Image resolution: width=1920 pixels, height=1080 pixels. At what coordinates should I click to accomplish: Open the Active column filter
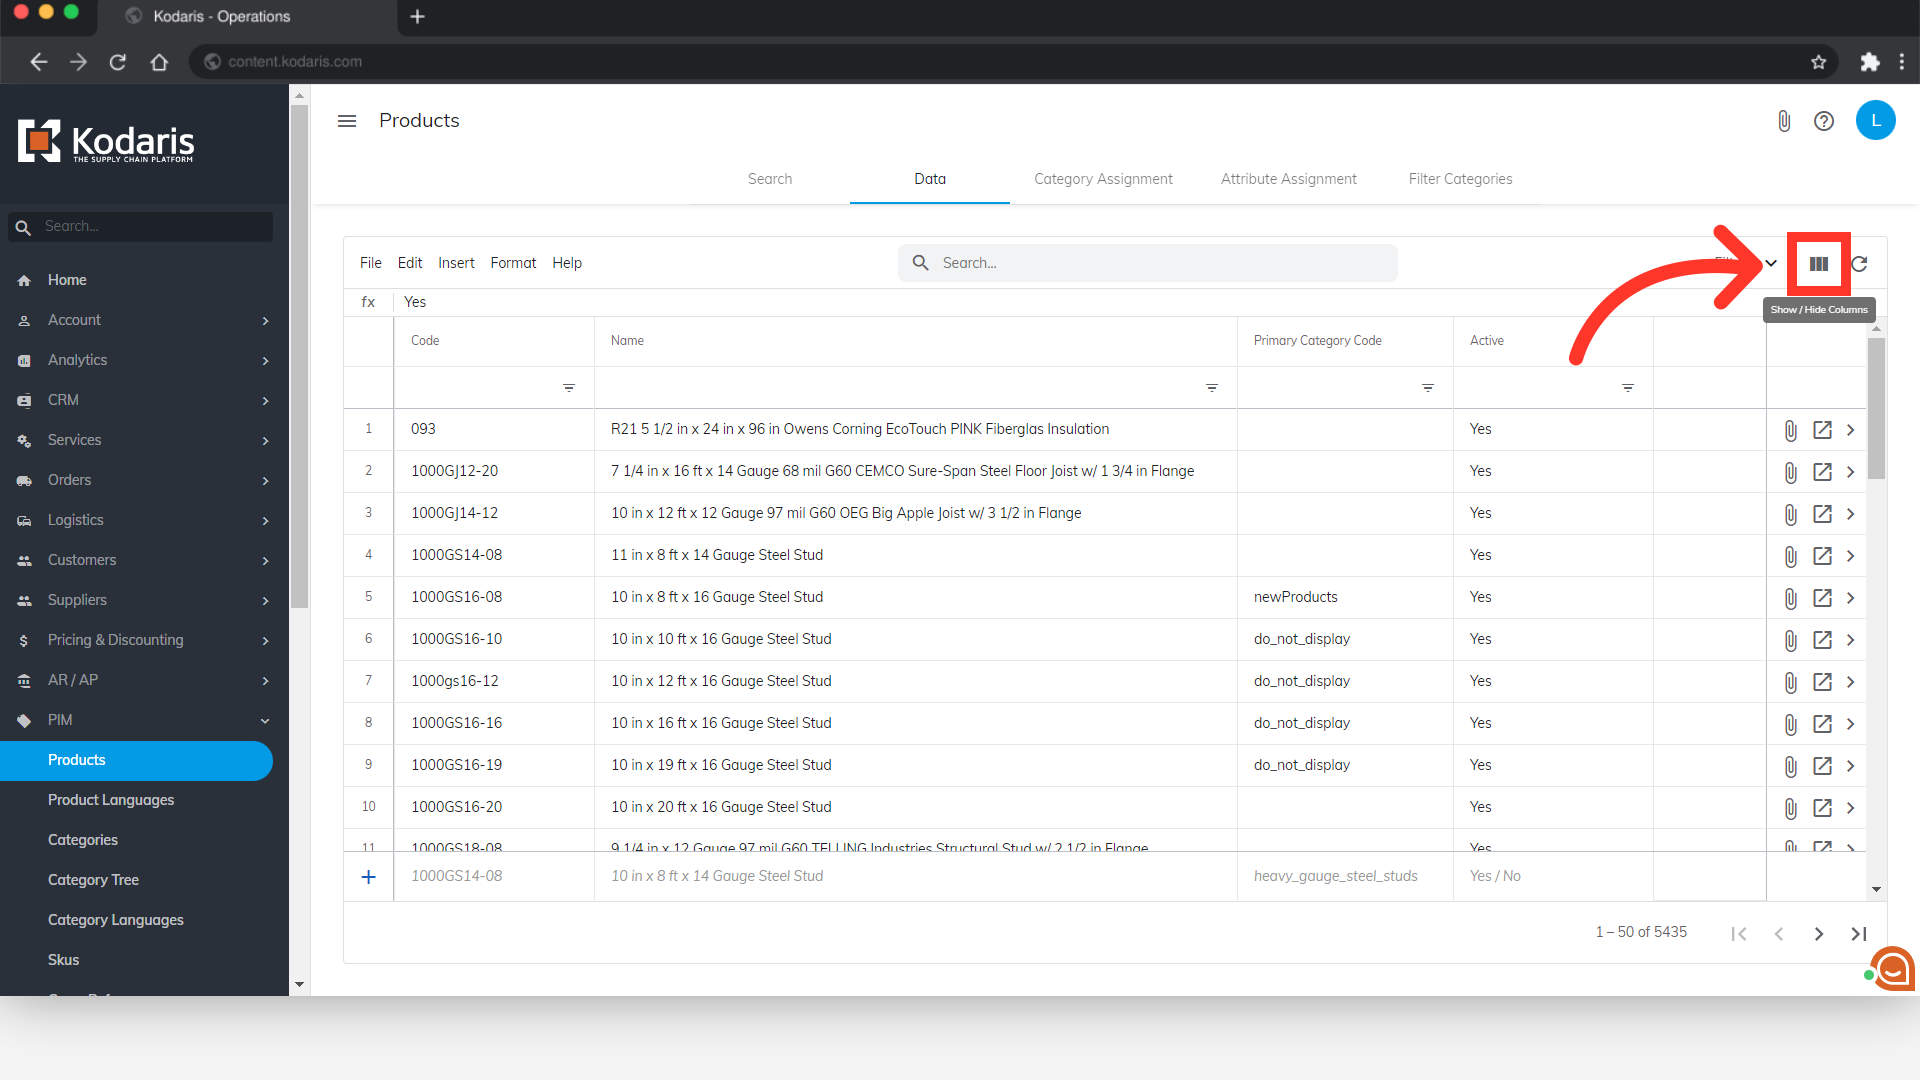pyautogui.click(x=1627, y=388)
